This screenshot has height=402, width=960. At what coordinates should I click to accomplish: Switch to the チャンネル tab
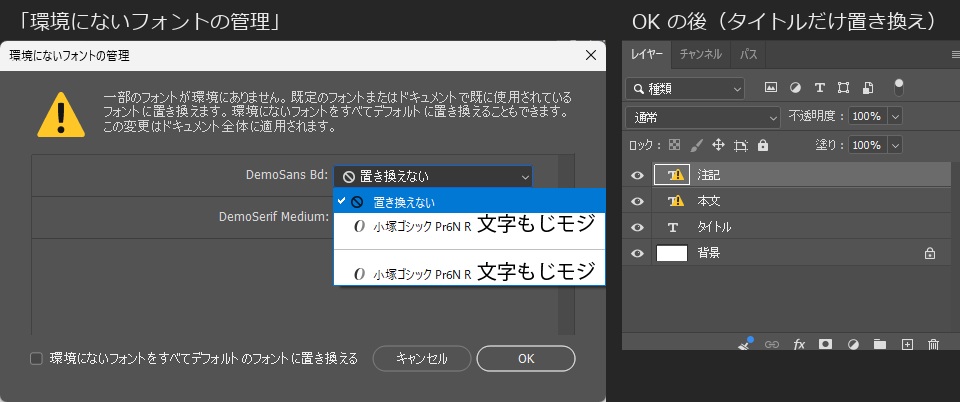[x=700, y=54]
